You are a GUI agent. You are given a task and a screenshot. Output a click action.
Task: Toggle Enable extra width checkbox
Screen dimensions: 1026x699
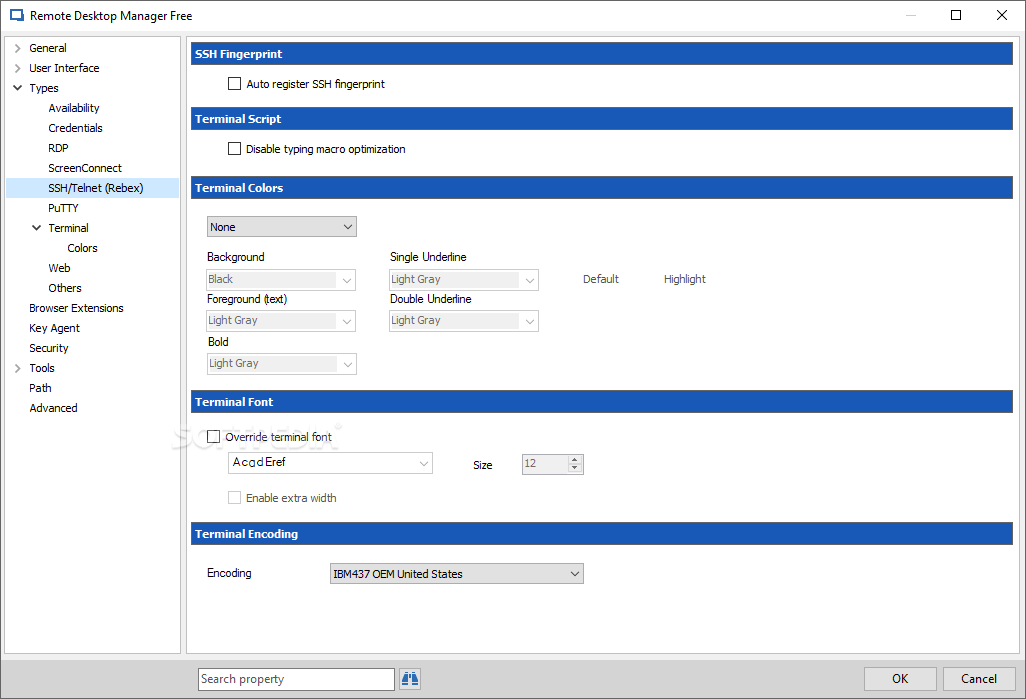point(234,497)
